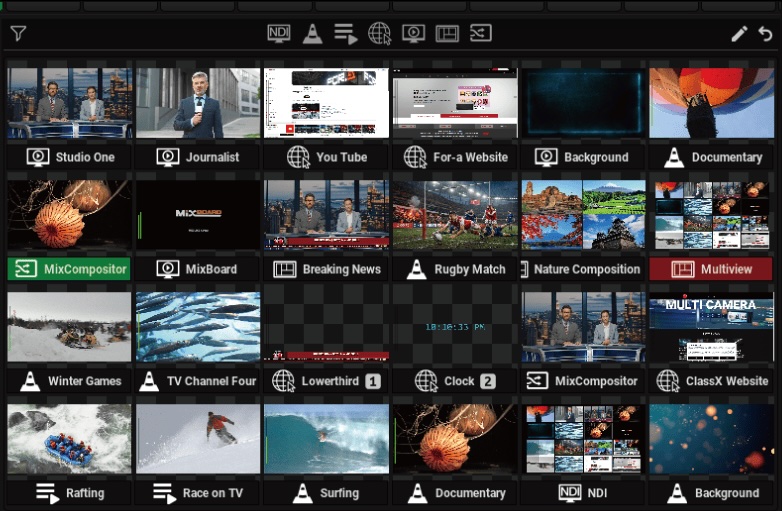Screen dimensions: 782x511
Task: Click the VLC cone filter icon
Action: point(313,34)
